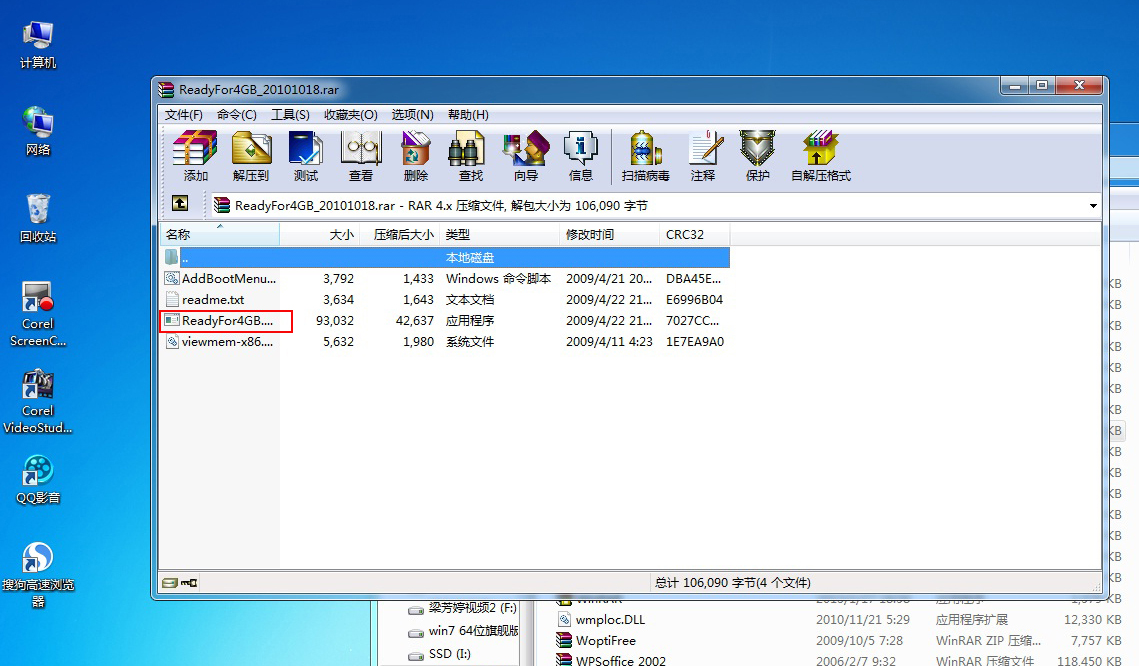Screen dimensions: 1139x666
Task: Click the 扫描病毒 (Virus Scan) icon
Action: (644, 150)
